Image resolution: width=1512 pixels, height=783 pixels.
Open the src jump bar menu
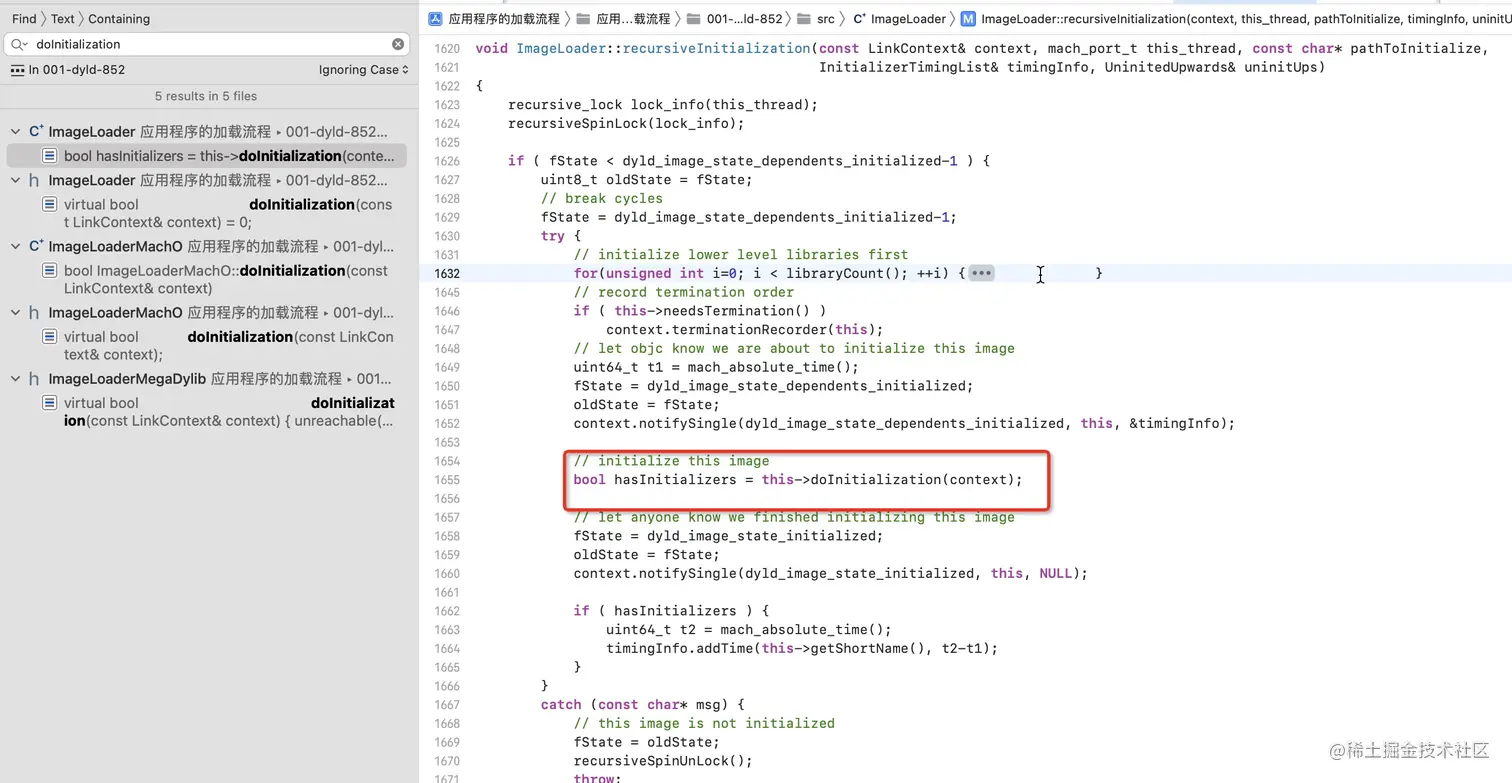[x=825, y=18]
